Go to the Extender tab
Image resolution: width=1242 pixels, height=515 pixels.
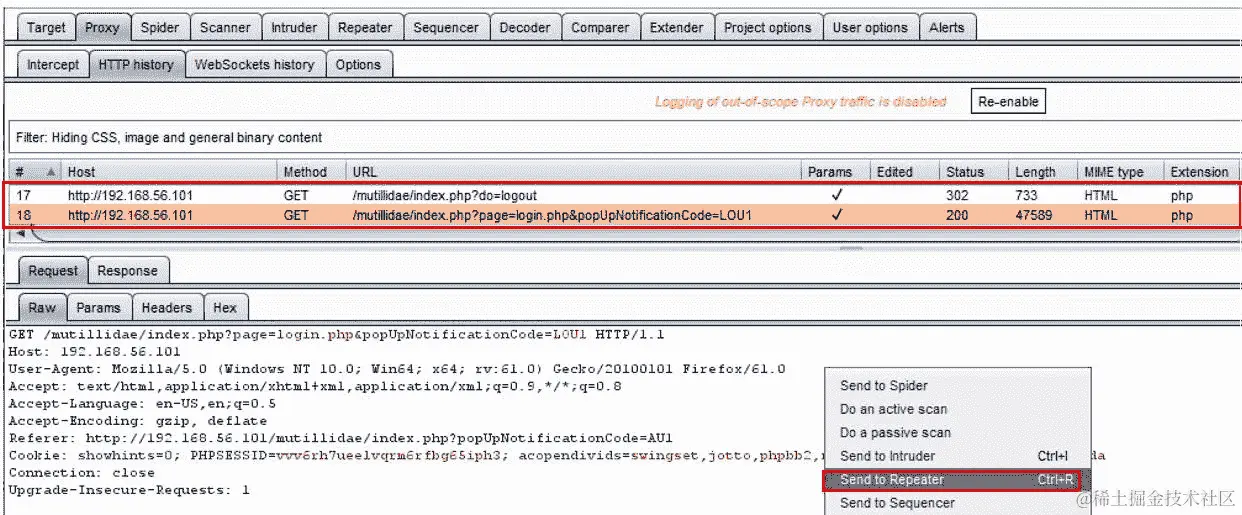(x=677, y=27)
